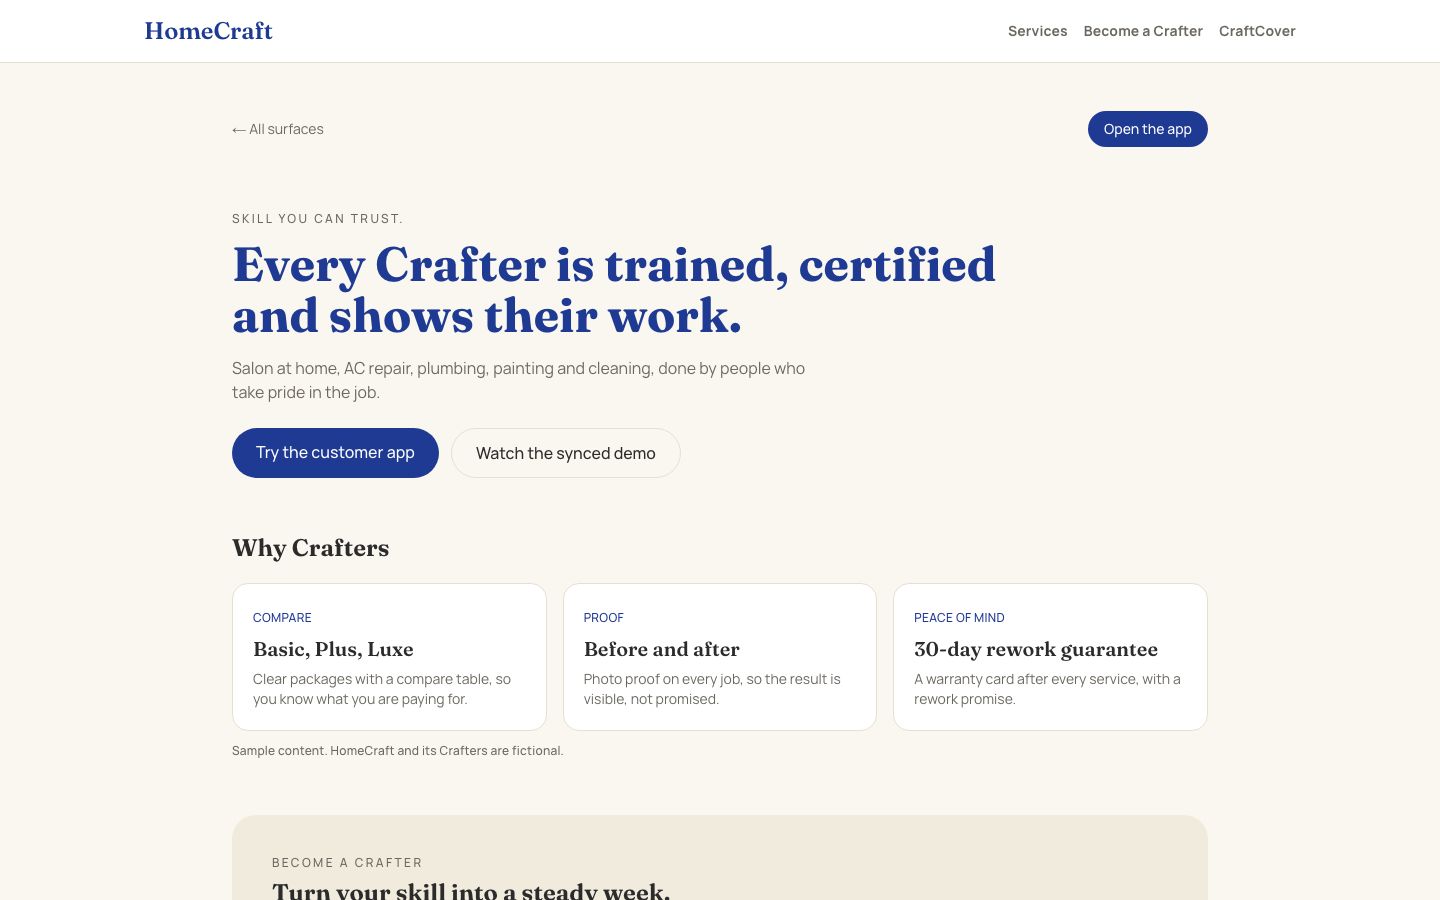The height and width of the screenshot is (900, 1440).
Task: Click the 'Why Crafters' heading
Action: point(311,548)
